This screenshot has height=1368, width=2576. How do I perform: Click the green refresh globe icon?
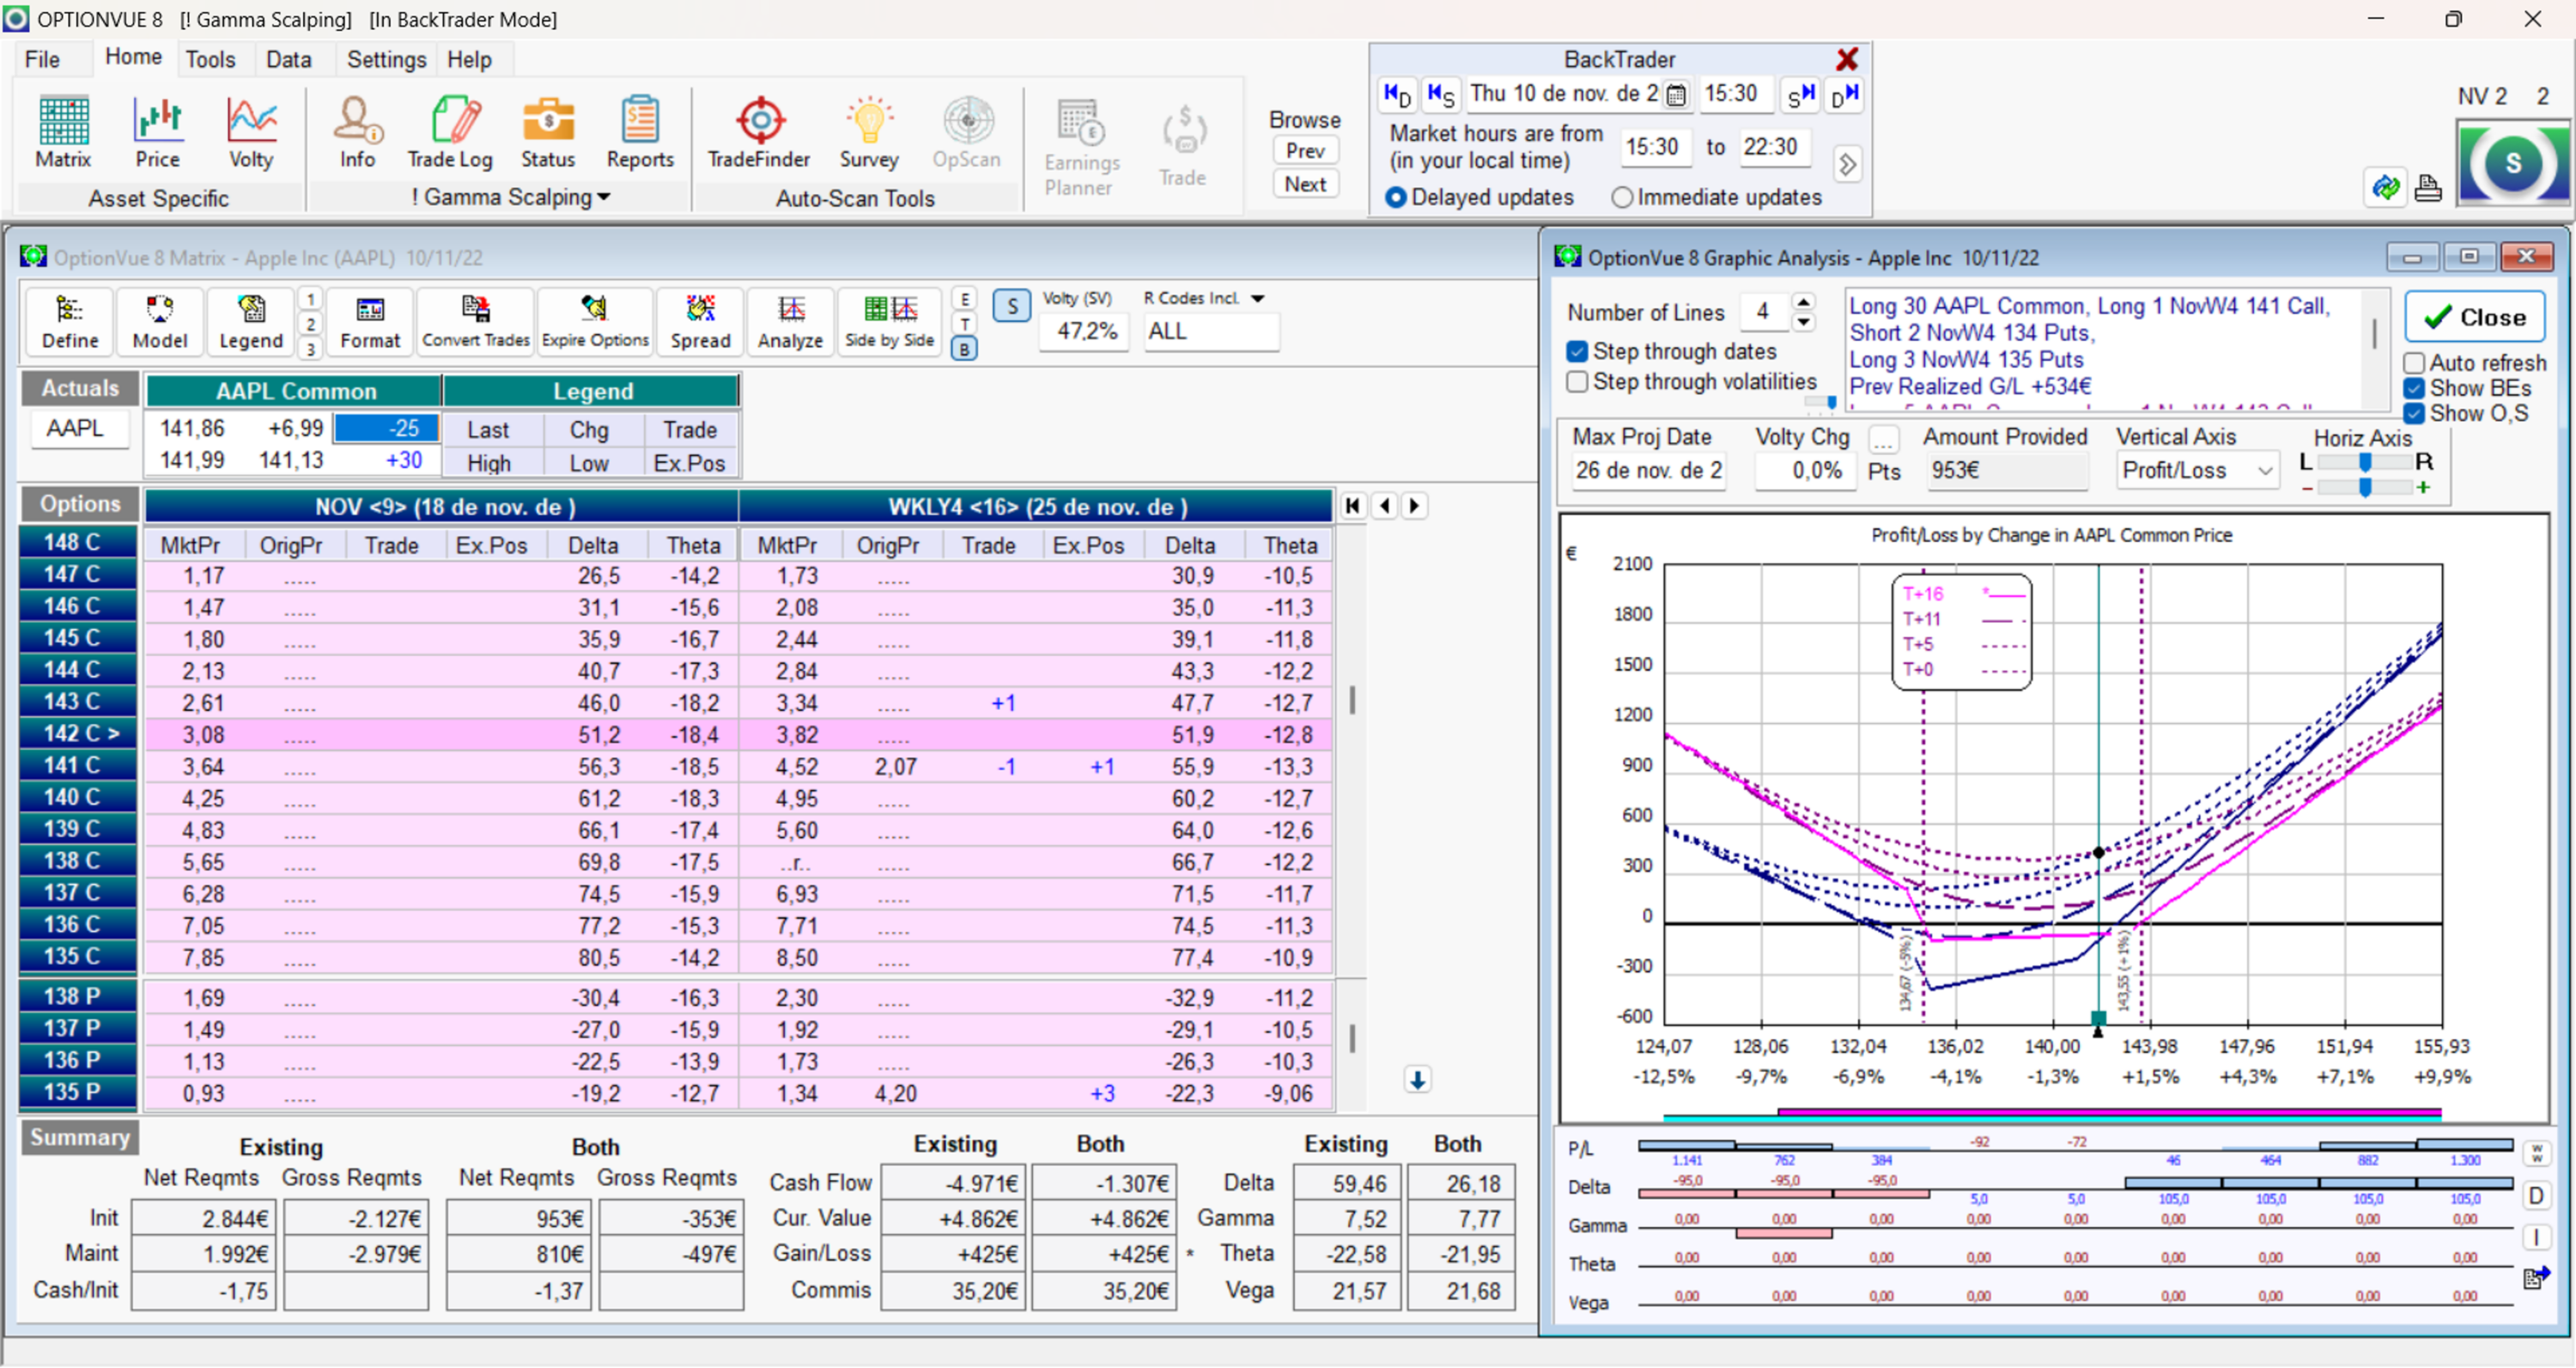point(2387,187)
